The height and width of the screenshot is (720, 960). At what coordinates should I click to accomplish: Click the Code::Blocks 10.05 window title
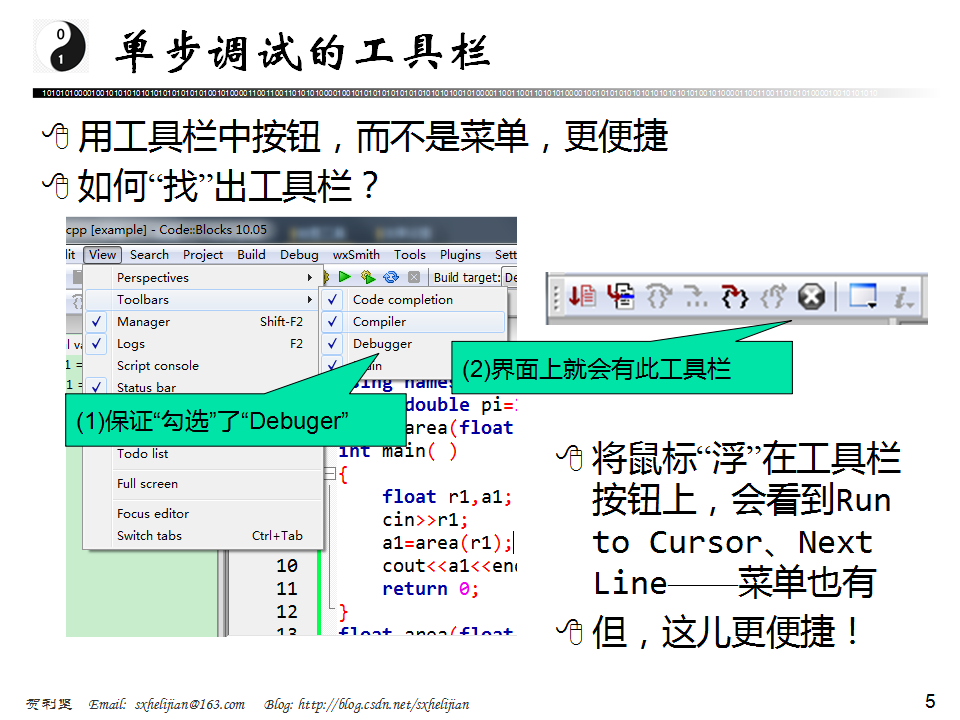pos(213,230)
